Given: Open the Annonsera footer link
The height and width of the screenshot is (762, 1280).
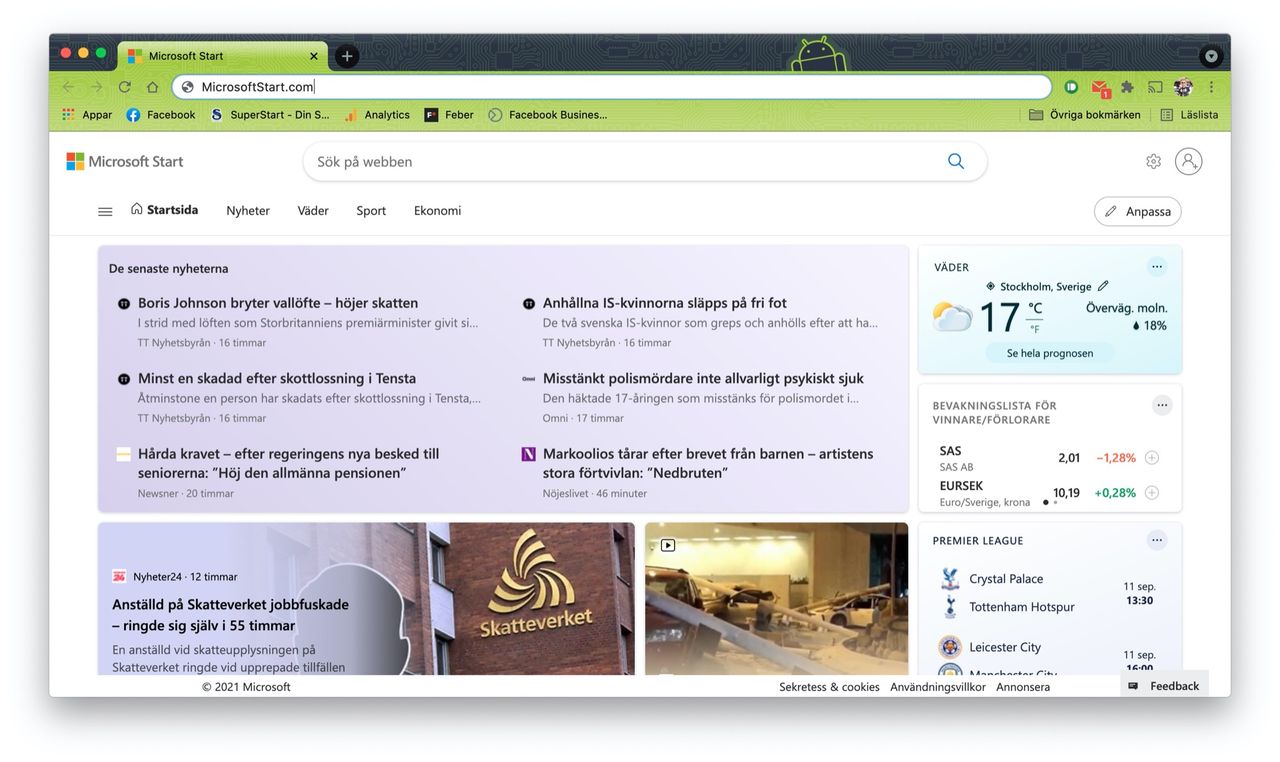Looking at the screenshot, I should [x=1023, y=687].
